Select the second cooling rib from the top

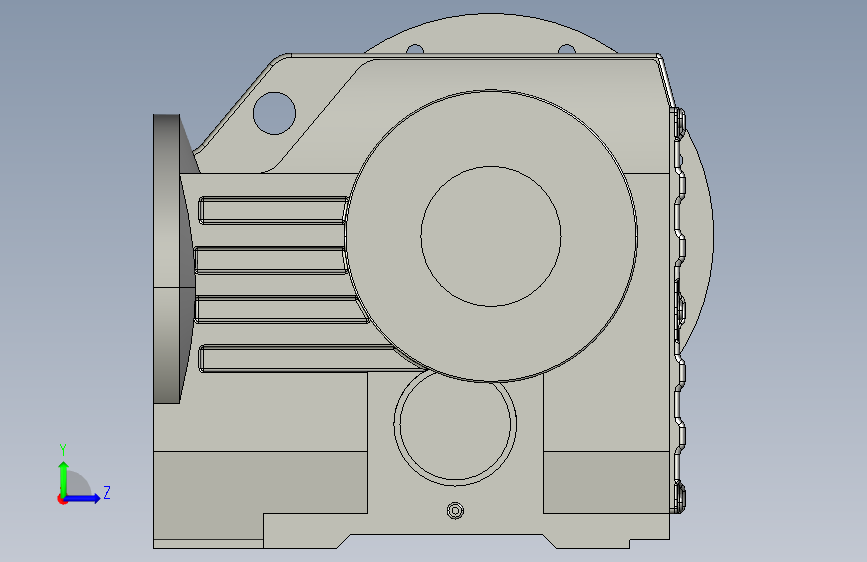[x=271, y=260]
